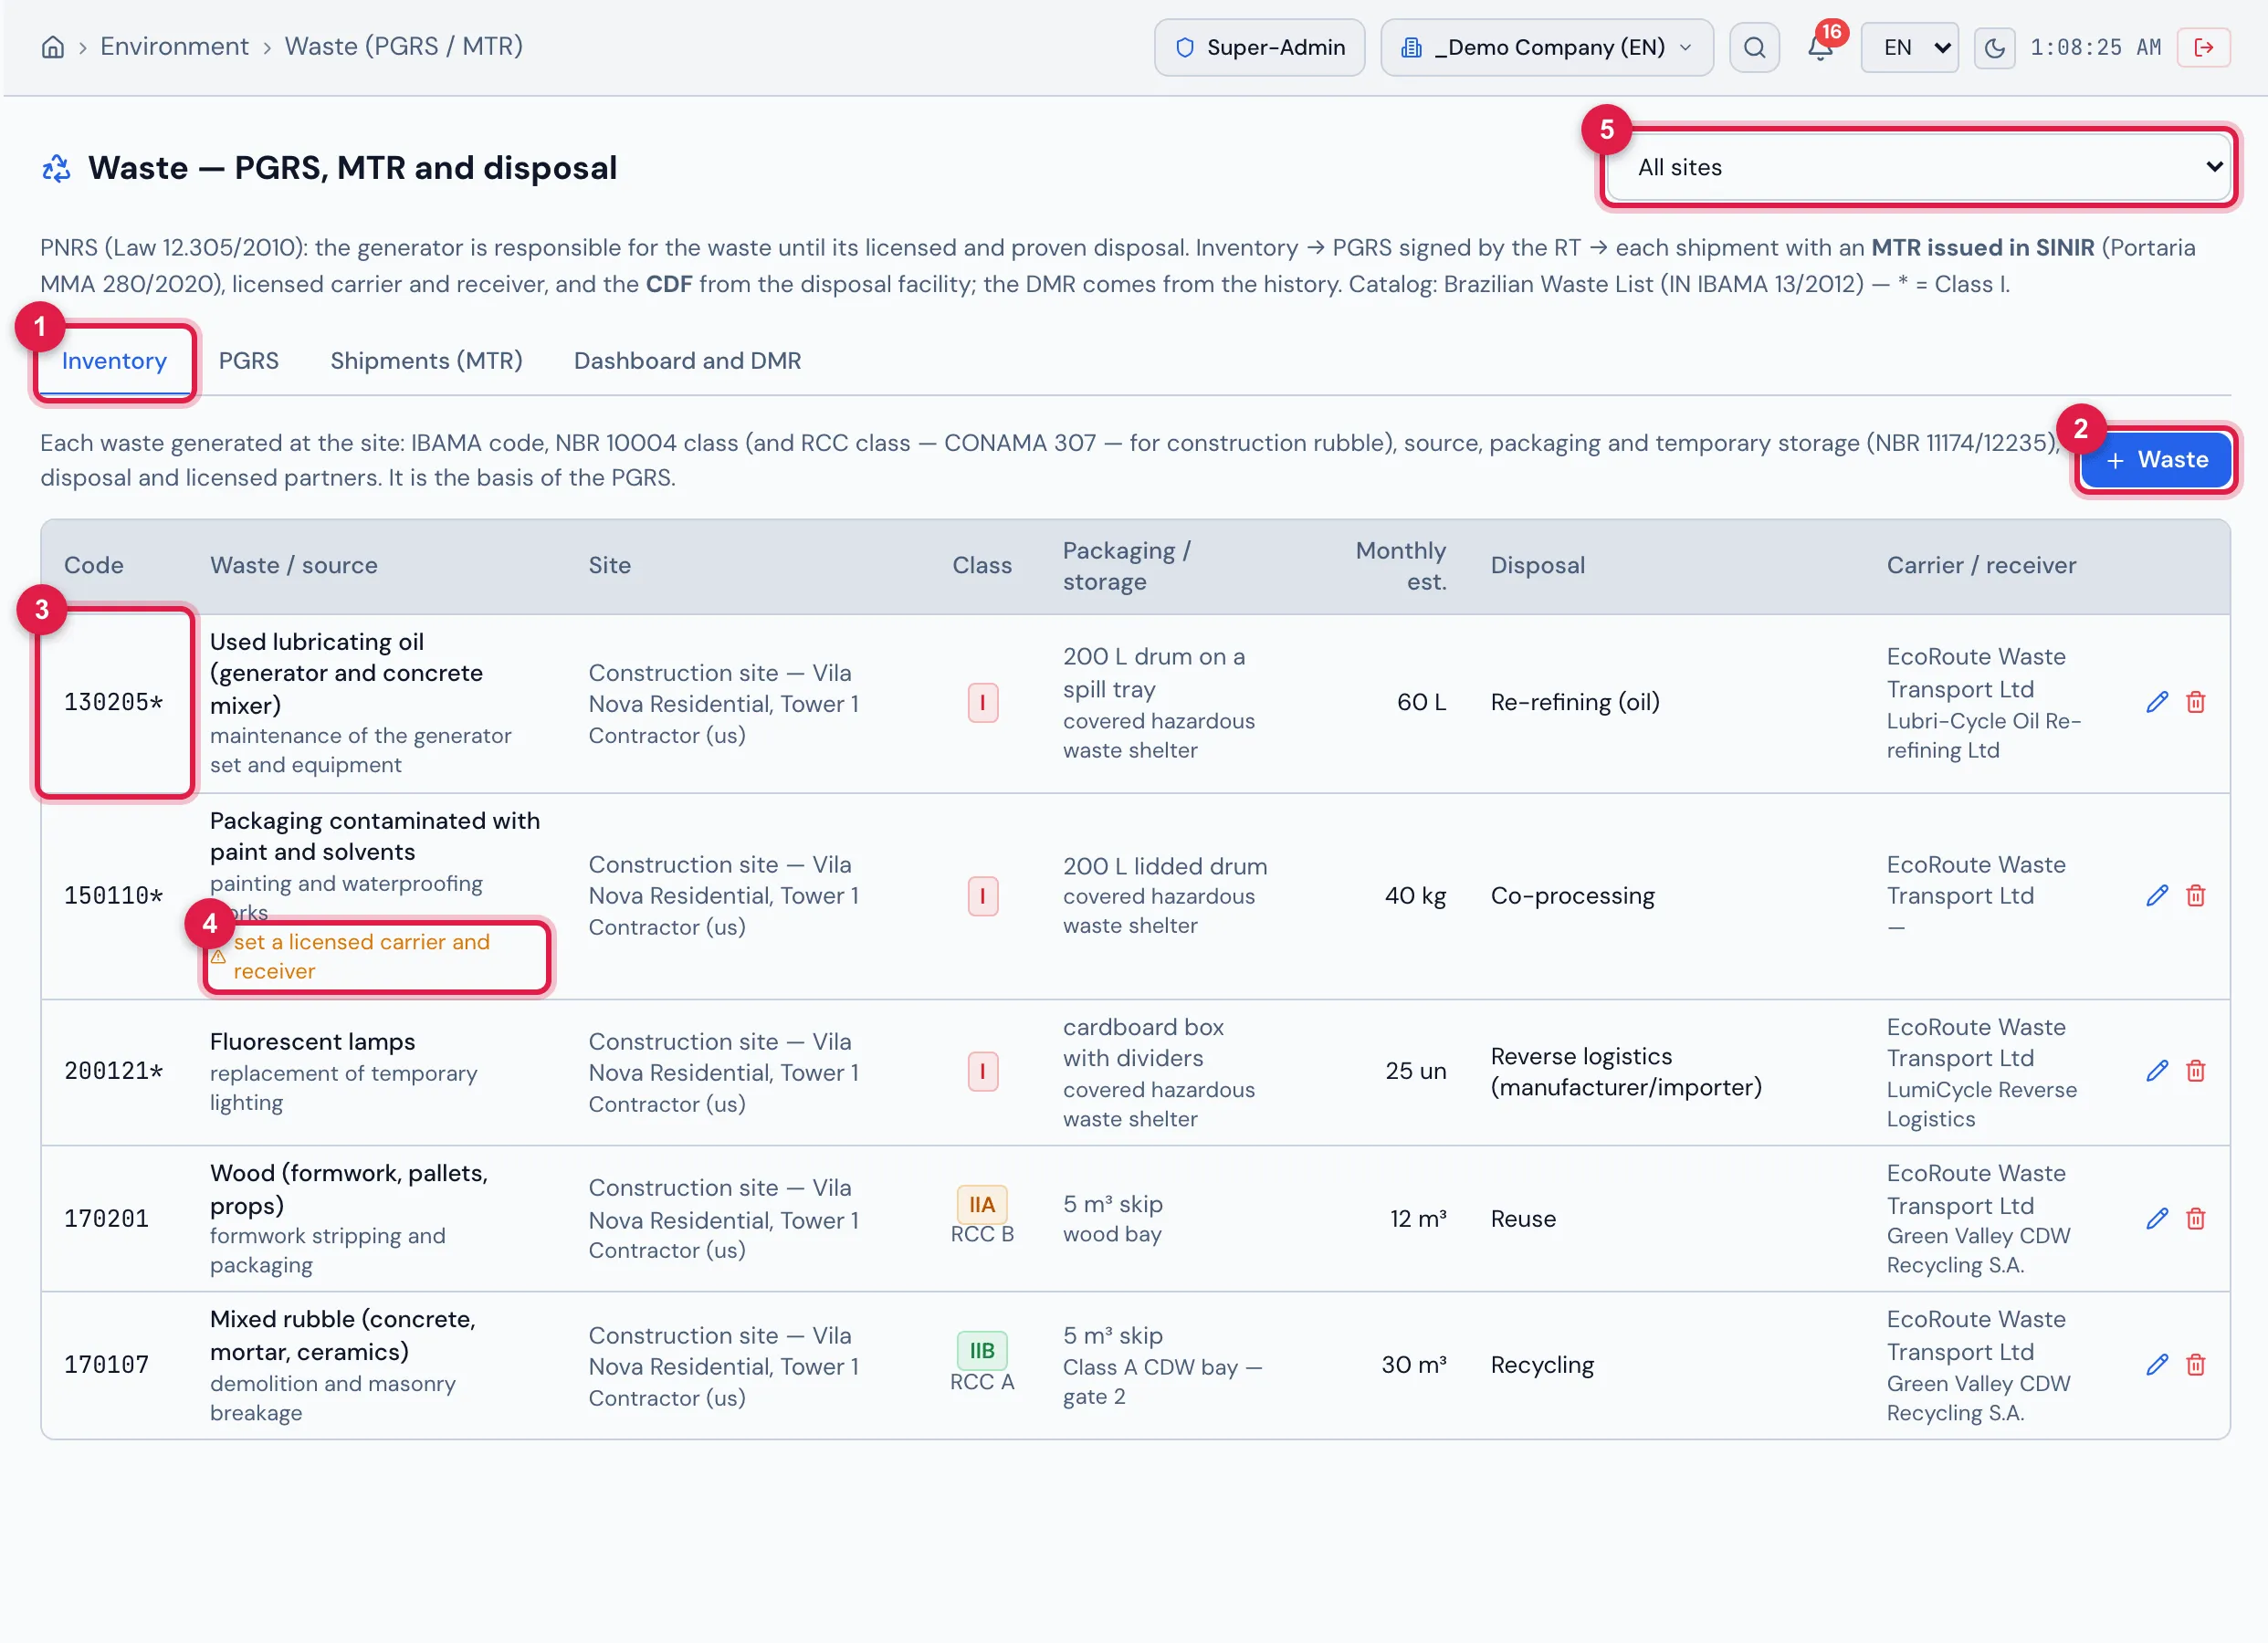Delete the Fluorescent lamps row

(x=2196, y=1071)
